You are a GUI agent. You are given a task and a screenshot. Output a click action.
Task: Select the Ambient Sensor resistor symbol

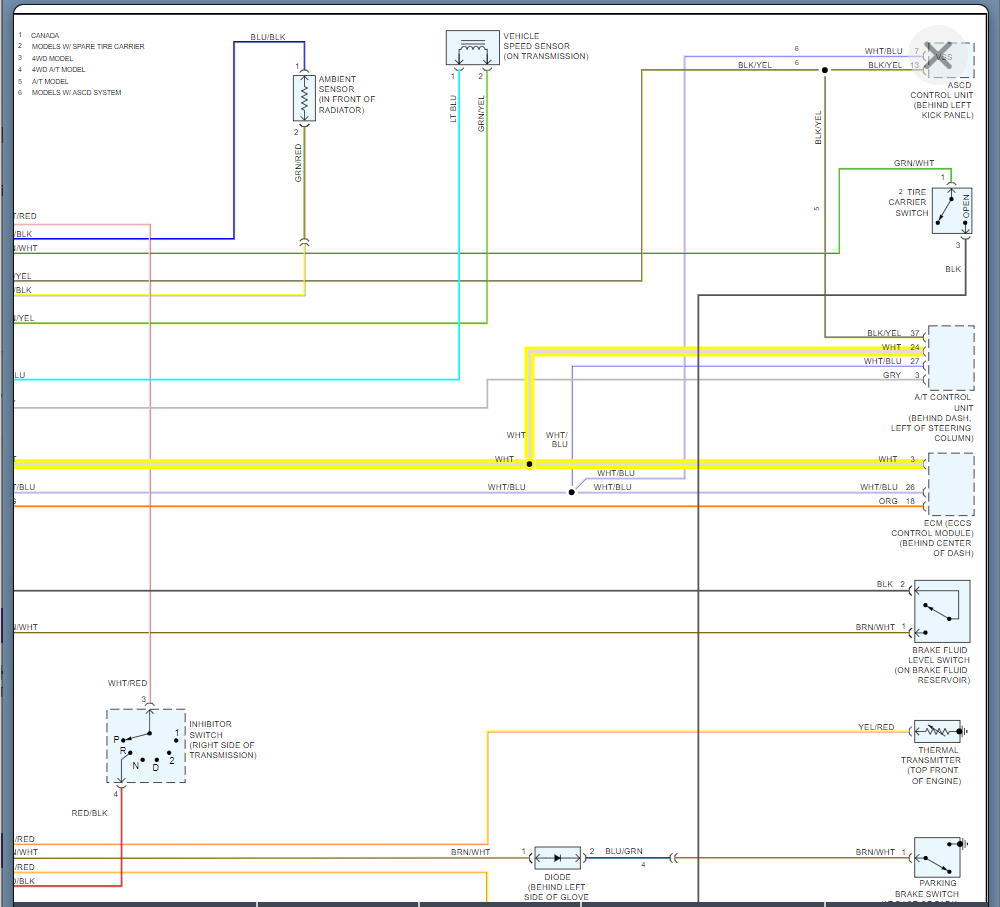coord(304,98)
